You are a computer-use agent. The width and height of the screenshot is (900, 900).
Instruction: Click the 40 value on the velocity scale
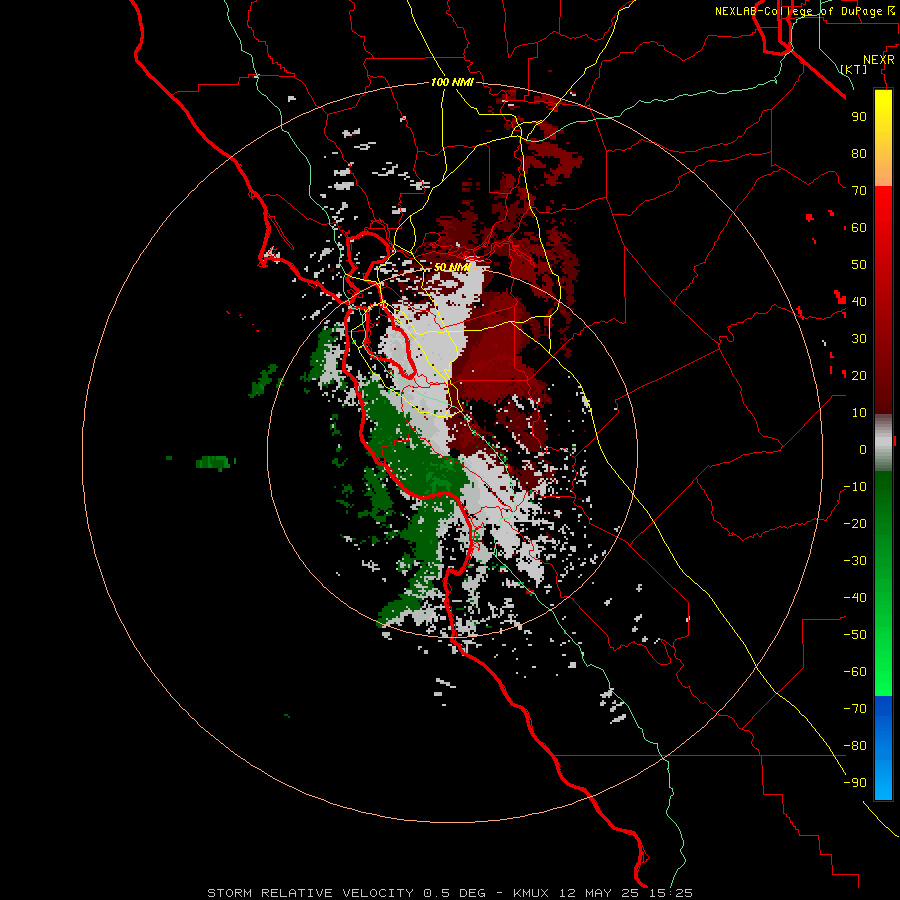[x=859, y=301]
